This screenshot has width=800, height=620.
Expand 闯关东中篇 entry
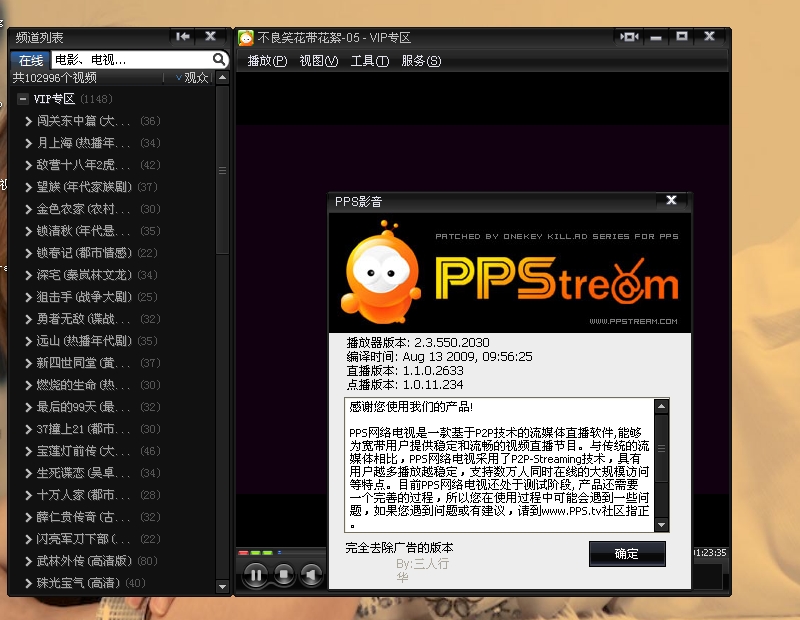pyautogui.click(x=29, y=121)
